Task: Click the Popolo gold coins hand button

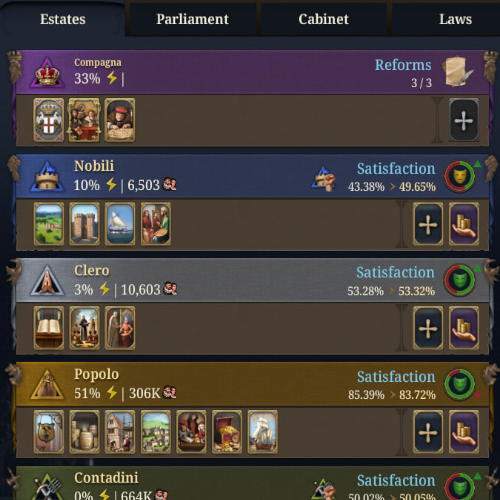Action: 464,432
